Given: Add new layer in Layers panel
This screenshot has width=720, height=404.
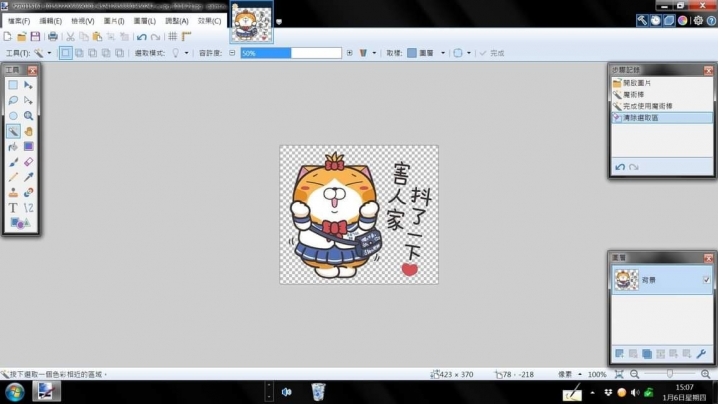Looking at the screenshot, I should (619, 354).
